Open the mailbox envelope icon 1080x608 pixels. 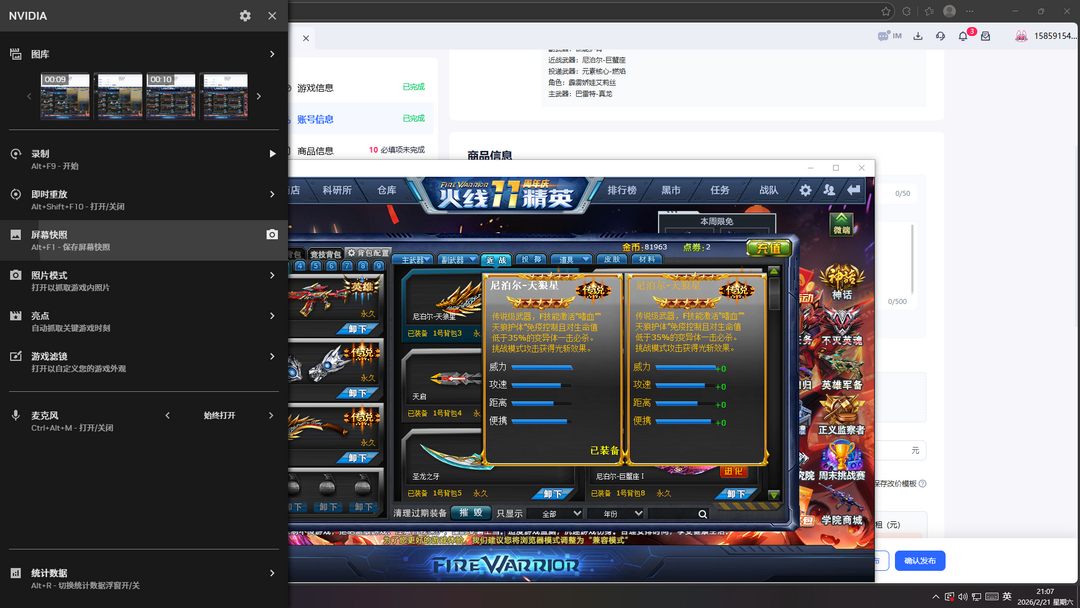tap(986, 36)
